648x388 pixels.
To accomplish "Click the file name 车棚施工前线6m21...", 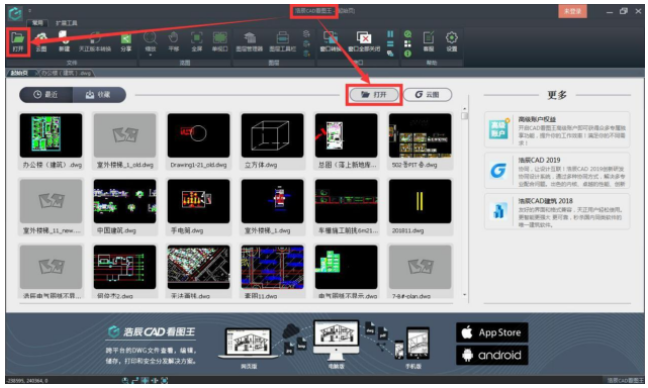I will 348,231.
